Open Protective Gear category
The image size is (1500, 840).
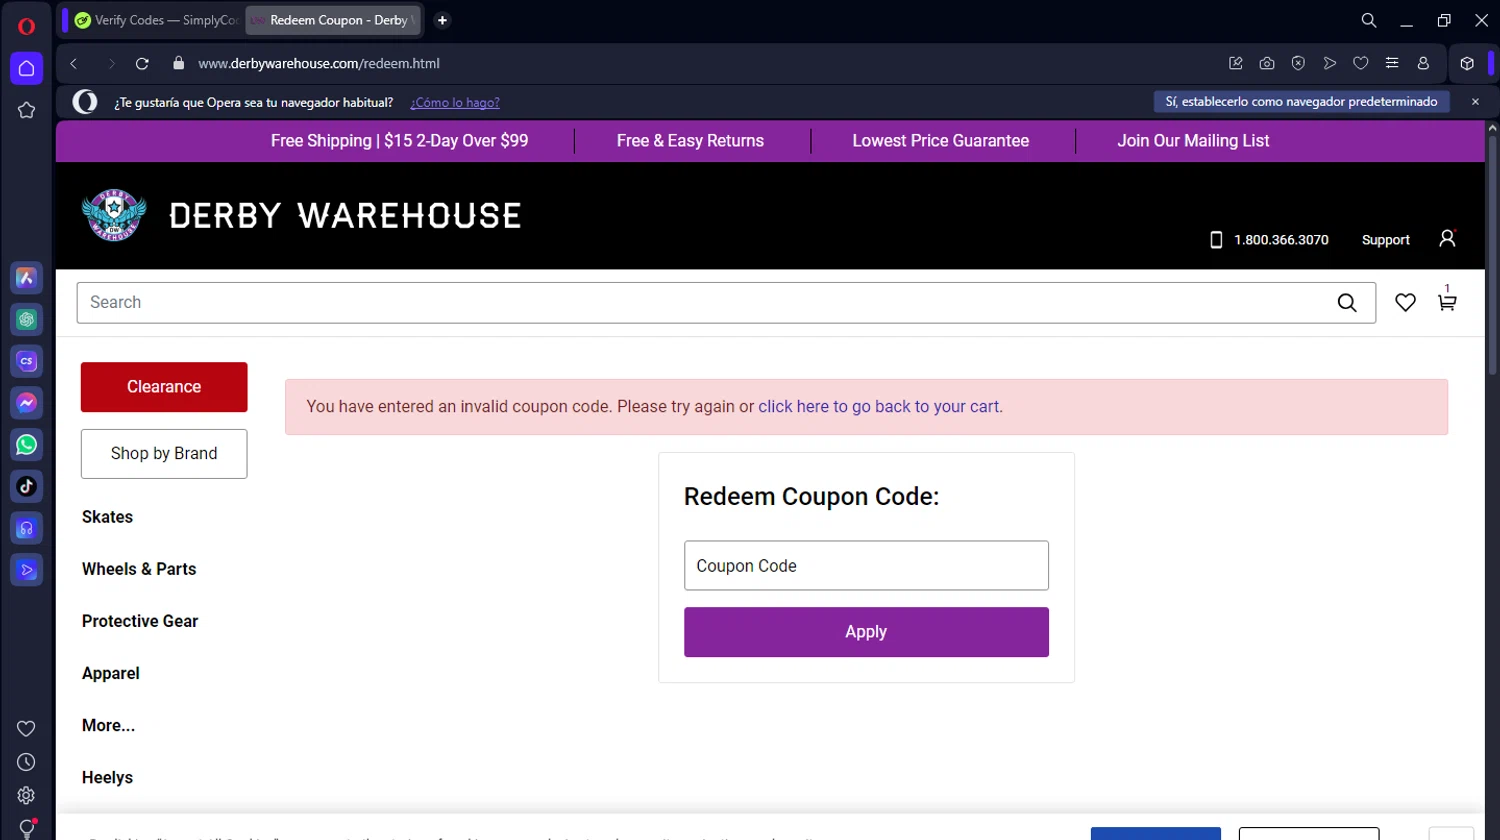[140, 621]
